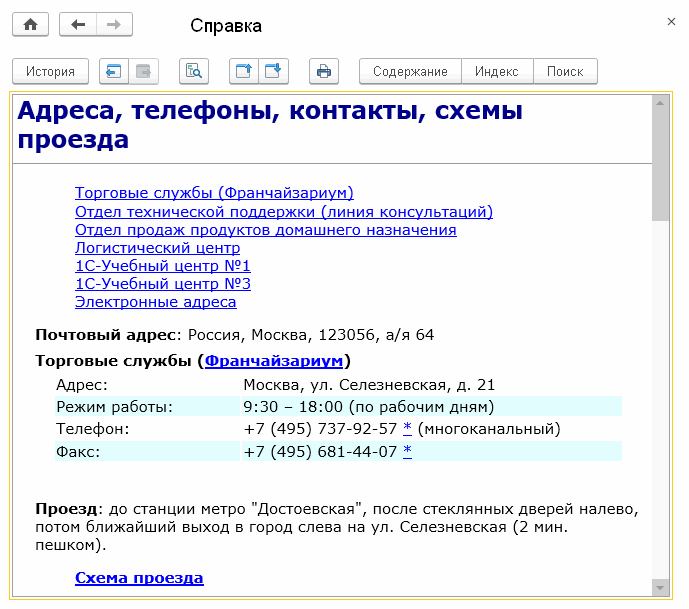This screenshot has height=609, width=689.
Task: Click address Москва, ул. Селезневская, д. 21
Action: click(x=369, y=385)
